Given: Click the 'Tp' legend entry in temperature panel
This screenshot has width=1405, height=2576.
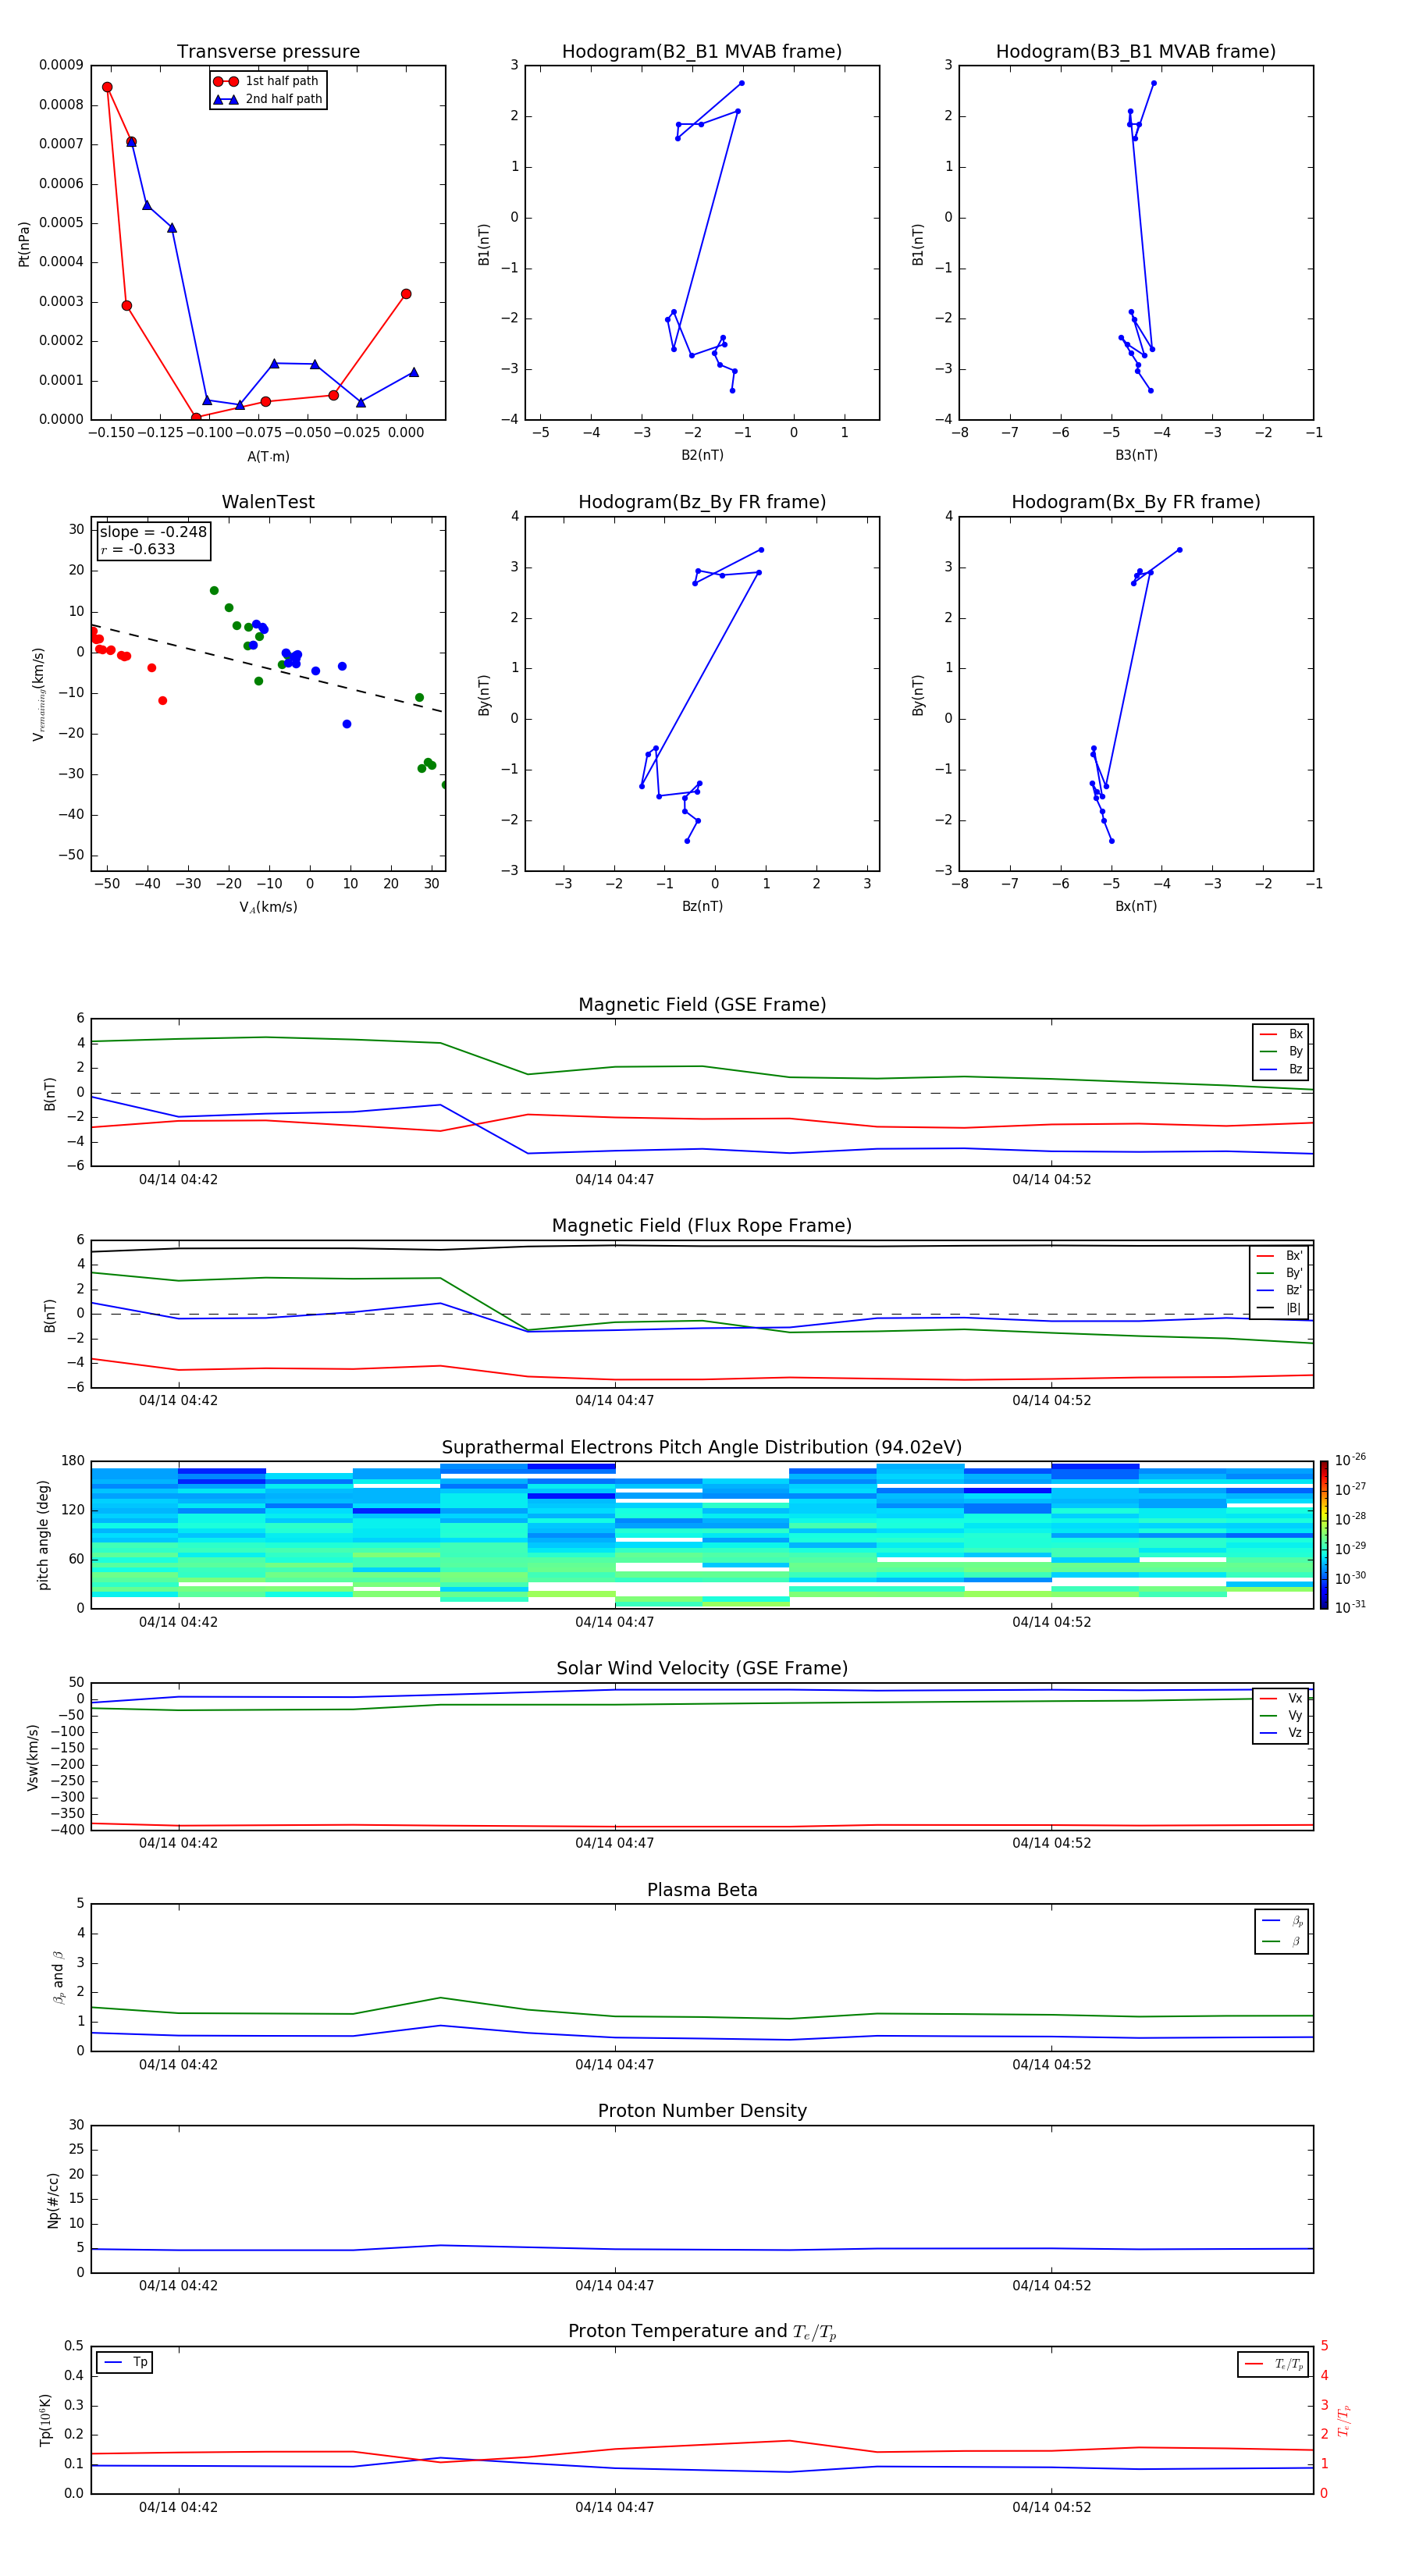Looking at the screenshot, I should 125,2363.
